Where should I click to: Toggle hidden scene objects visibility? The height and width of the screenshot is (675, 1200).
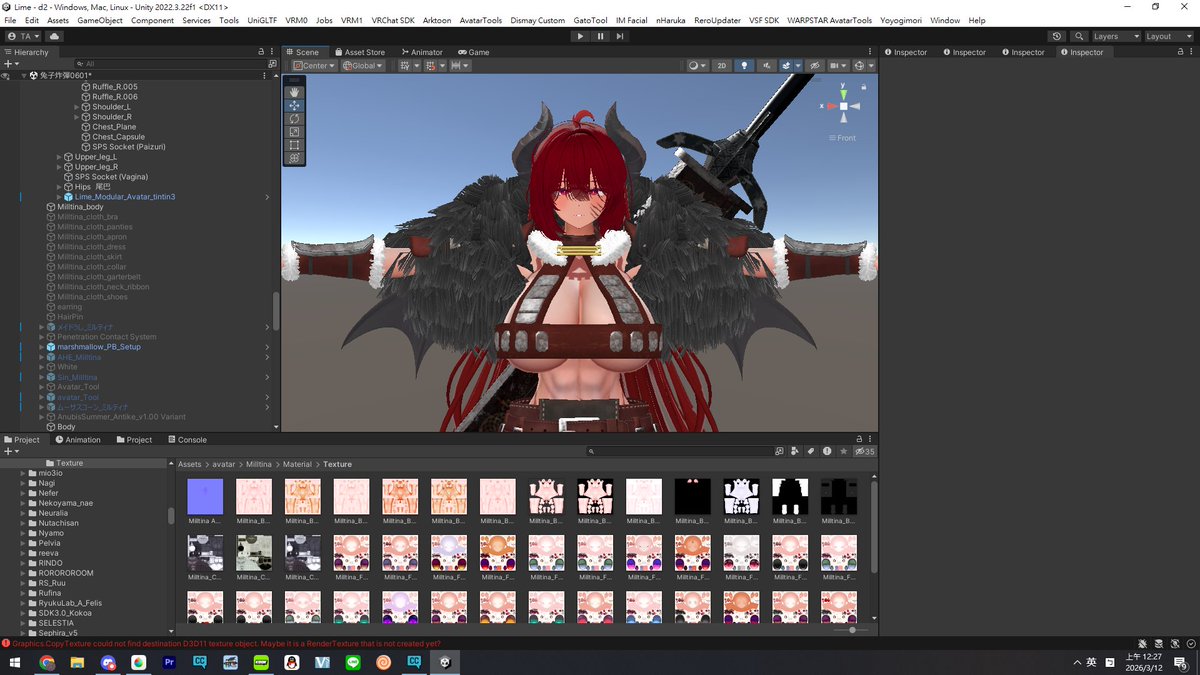point(814,66)
